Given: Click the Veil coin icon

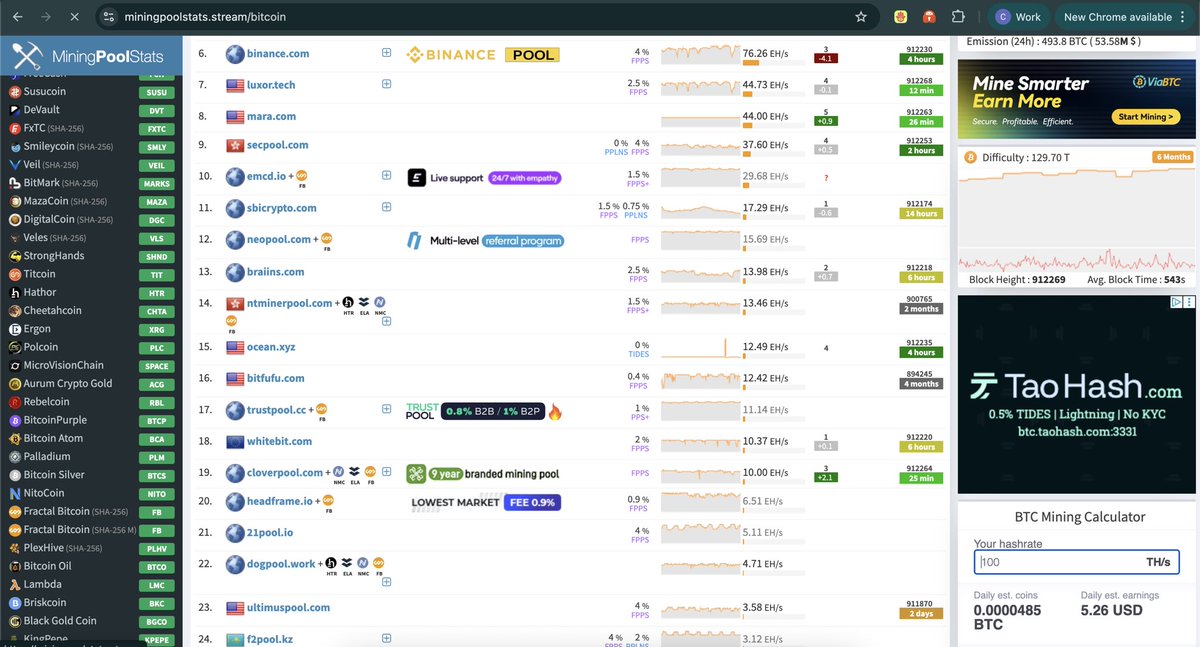Looking at the screenshot, I should click(15, 165).
